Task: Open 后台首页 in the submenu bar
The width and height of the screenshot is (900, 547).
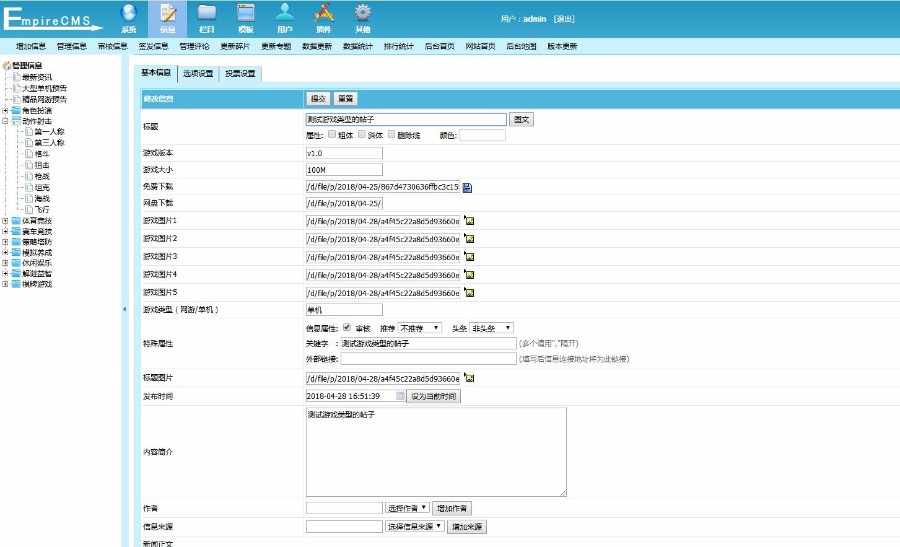Action: (x=440, y=46)
